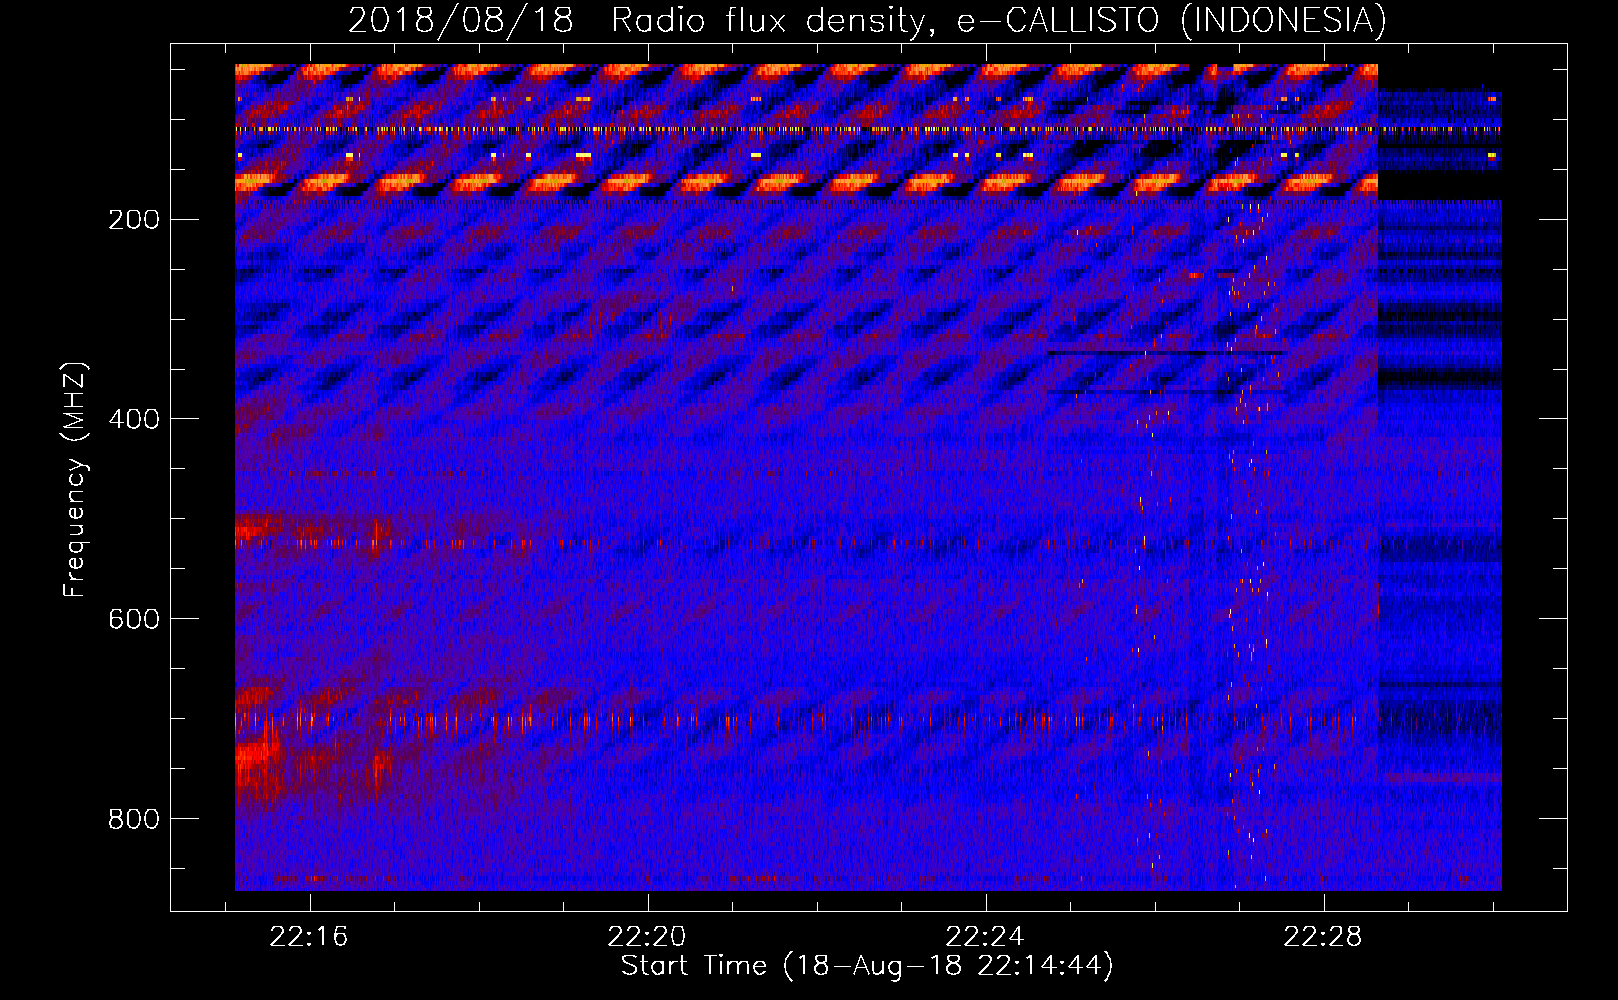Click the 22:20 time tick label
Screen dimensions: 1618x1000
pyautogui.click(x=647, y=937)
